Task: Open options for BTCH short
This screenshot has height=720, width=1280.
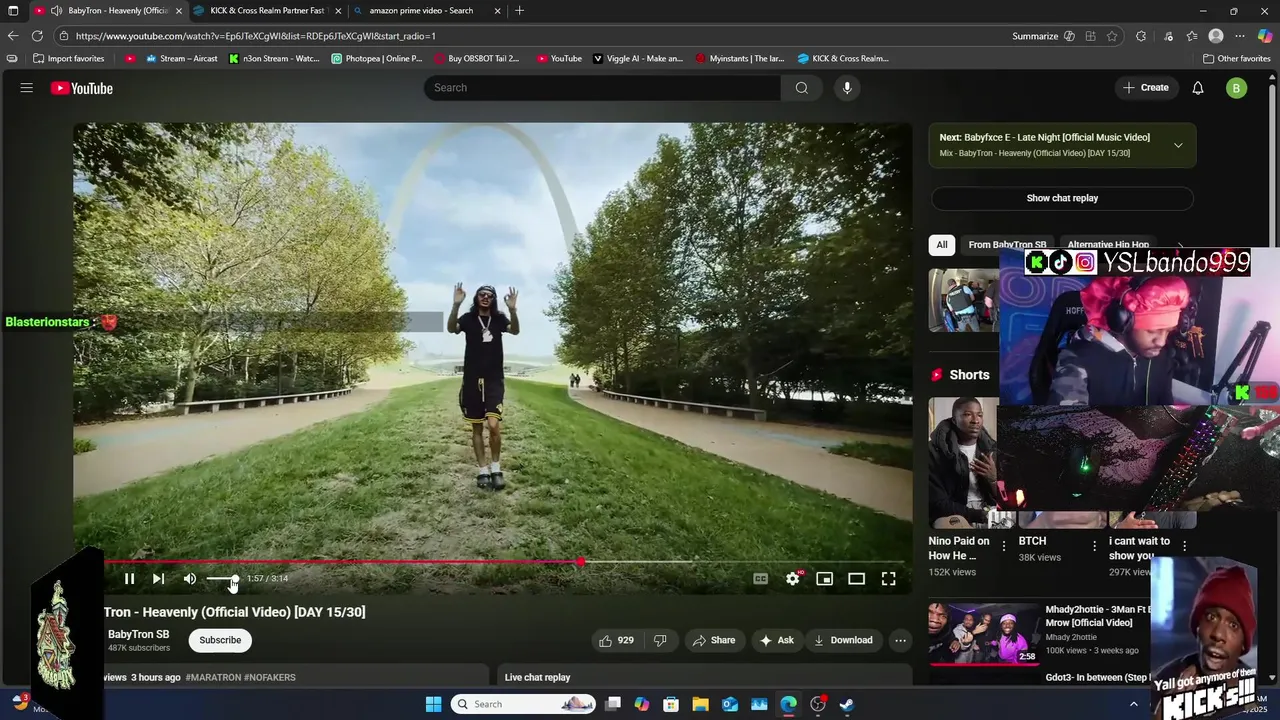Action: (1094, 546)
